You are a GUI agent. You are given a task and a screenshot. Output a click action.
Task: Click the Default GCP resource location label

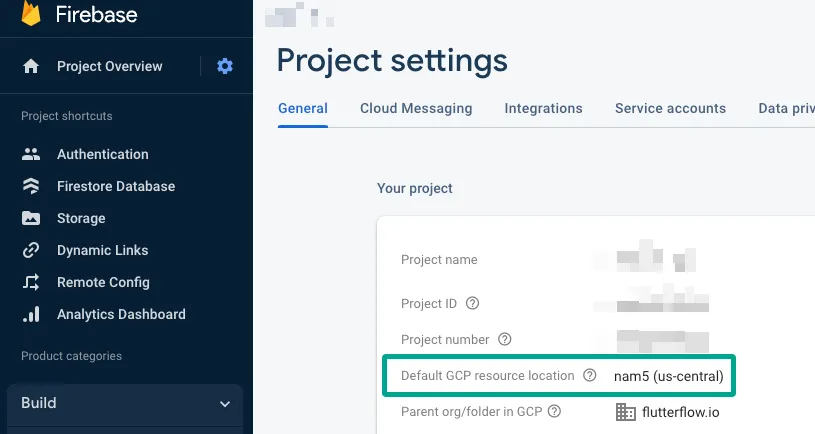(488, 375)
